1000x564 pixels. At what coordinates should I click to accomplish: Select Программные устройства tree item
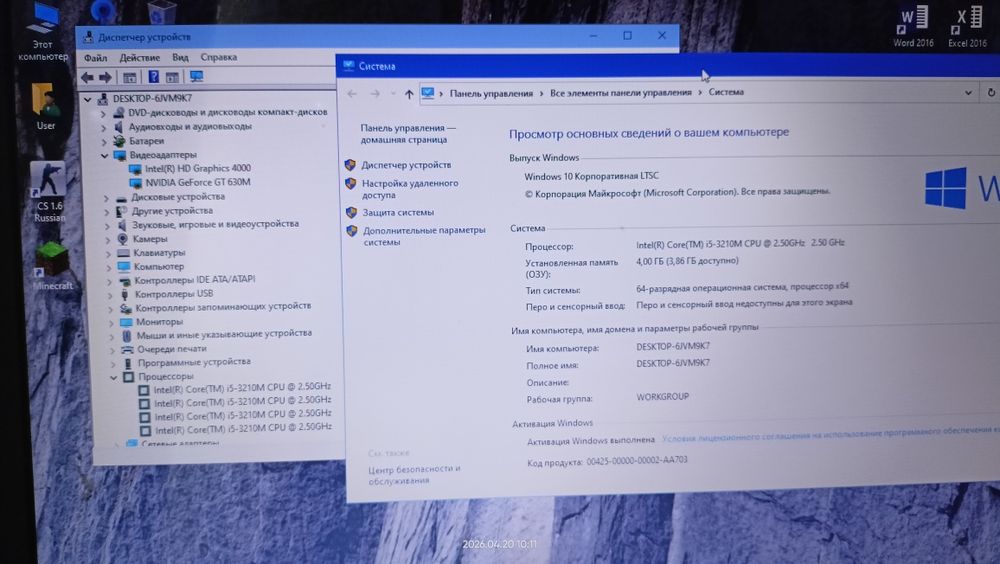pos(195,362)
